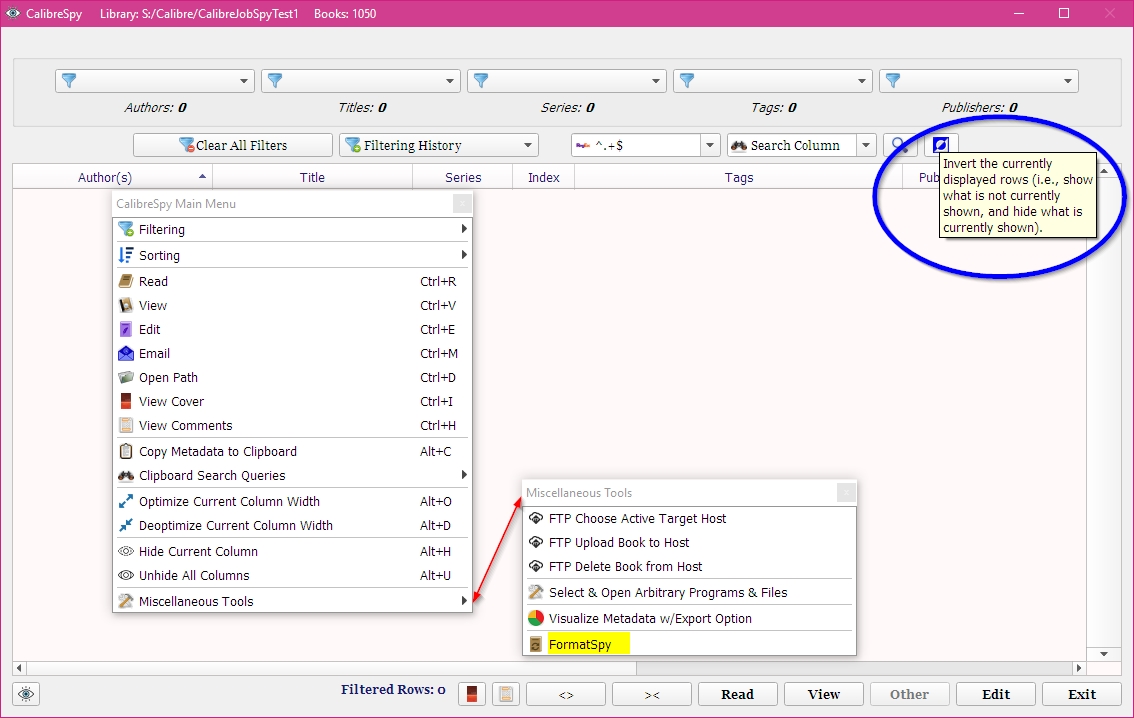Viewport: 1134px width, 718px height.
Task: Select Deoptimize Current Column Width
Action: coord(292,525)
